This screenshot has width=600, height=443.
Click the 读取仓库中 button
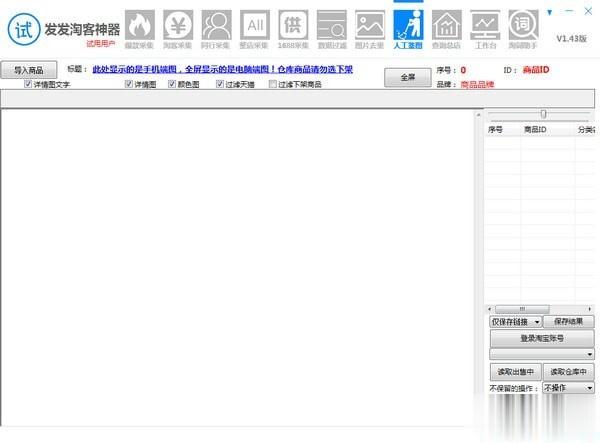coord(569,371)
